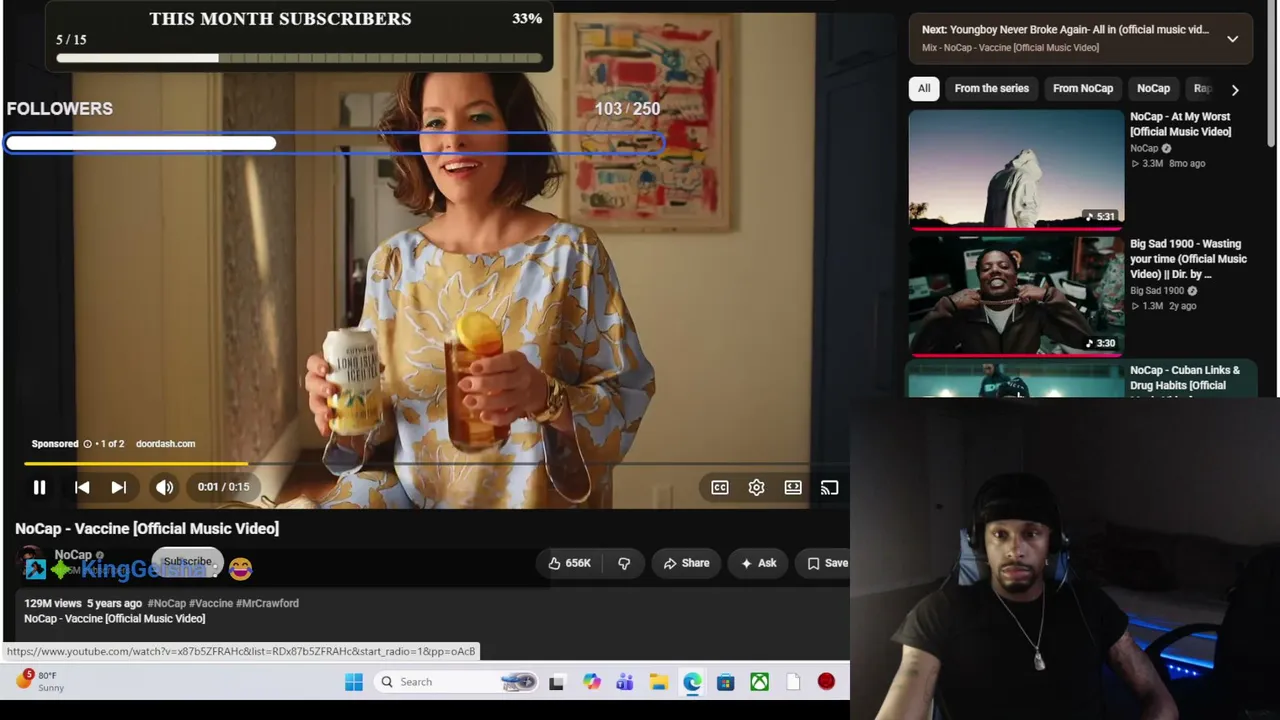Open the red circle app on taskbar
The width and height of the screenshot is (1280, 720).
pos(826,682)
